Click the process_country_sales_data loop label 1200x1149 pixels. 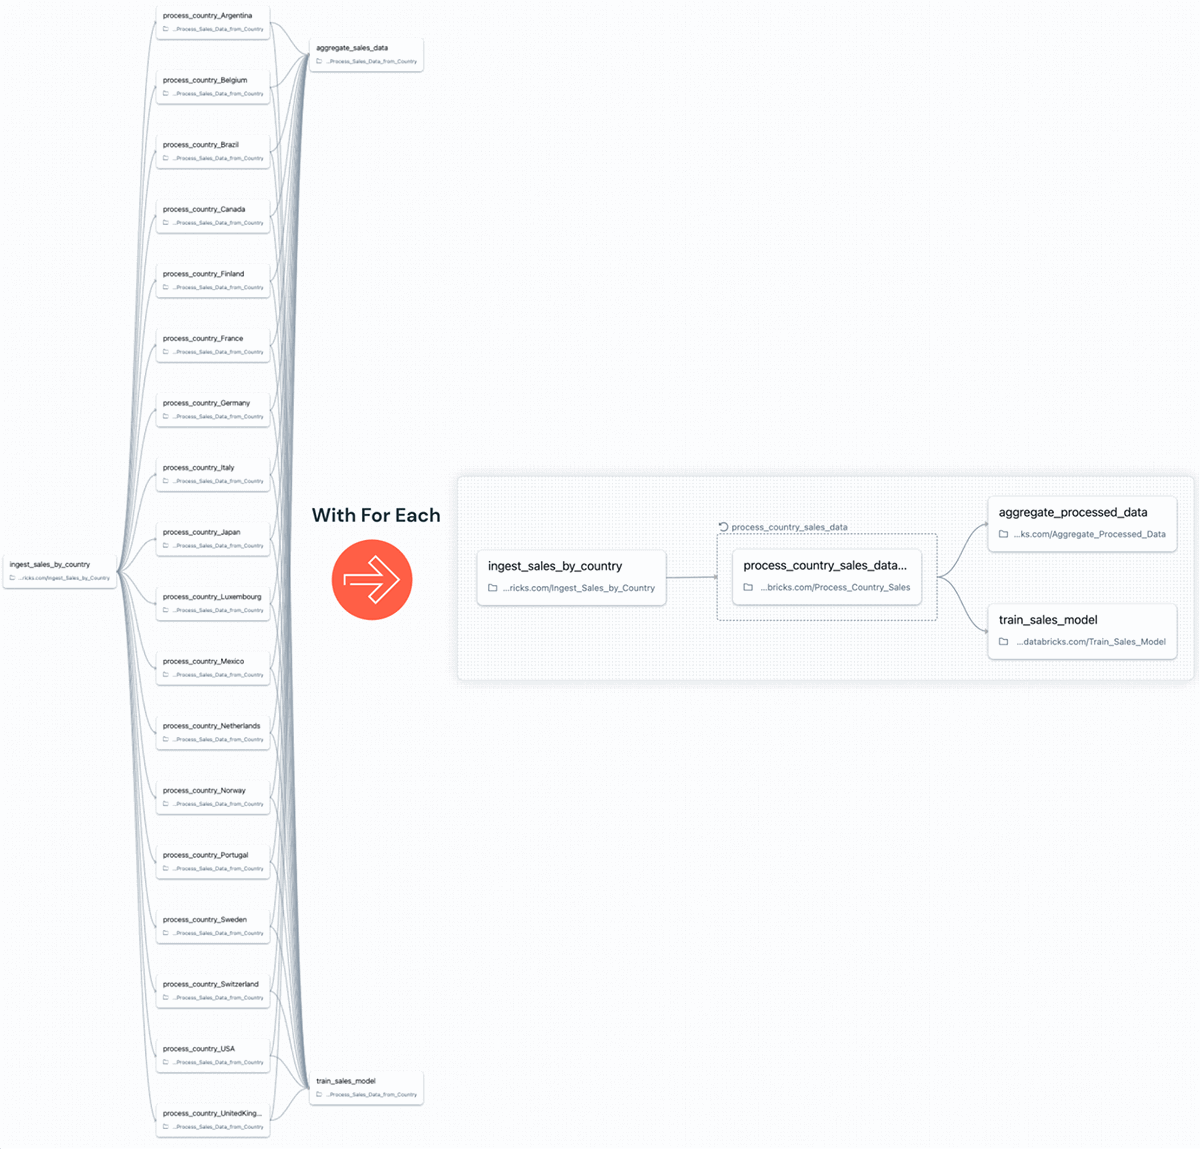click(789, 526)
